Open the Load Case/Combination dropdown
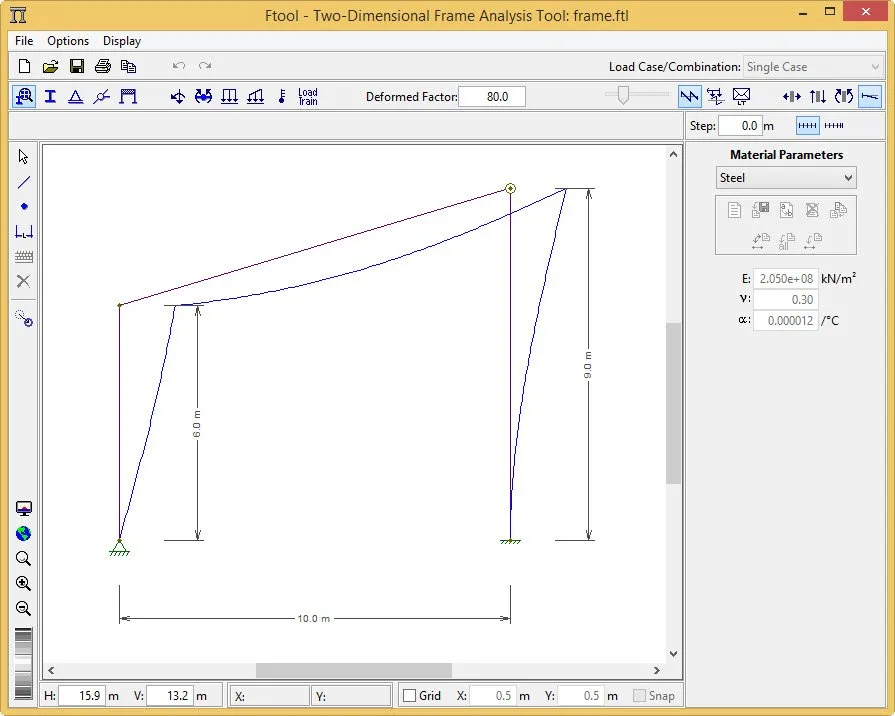This screenshot has height=716, width=895. (813, 67)
